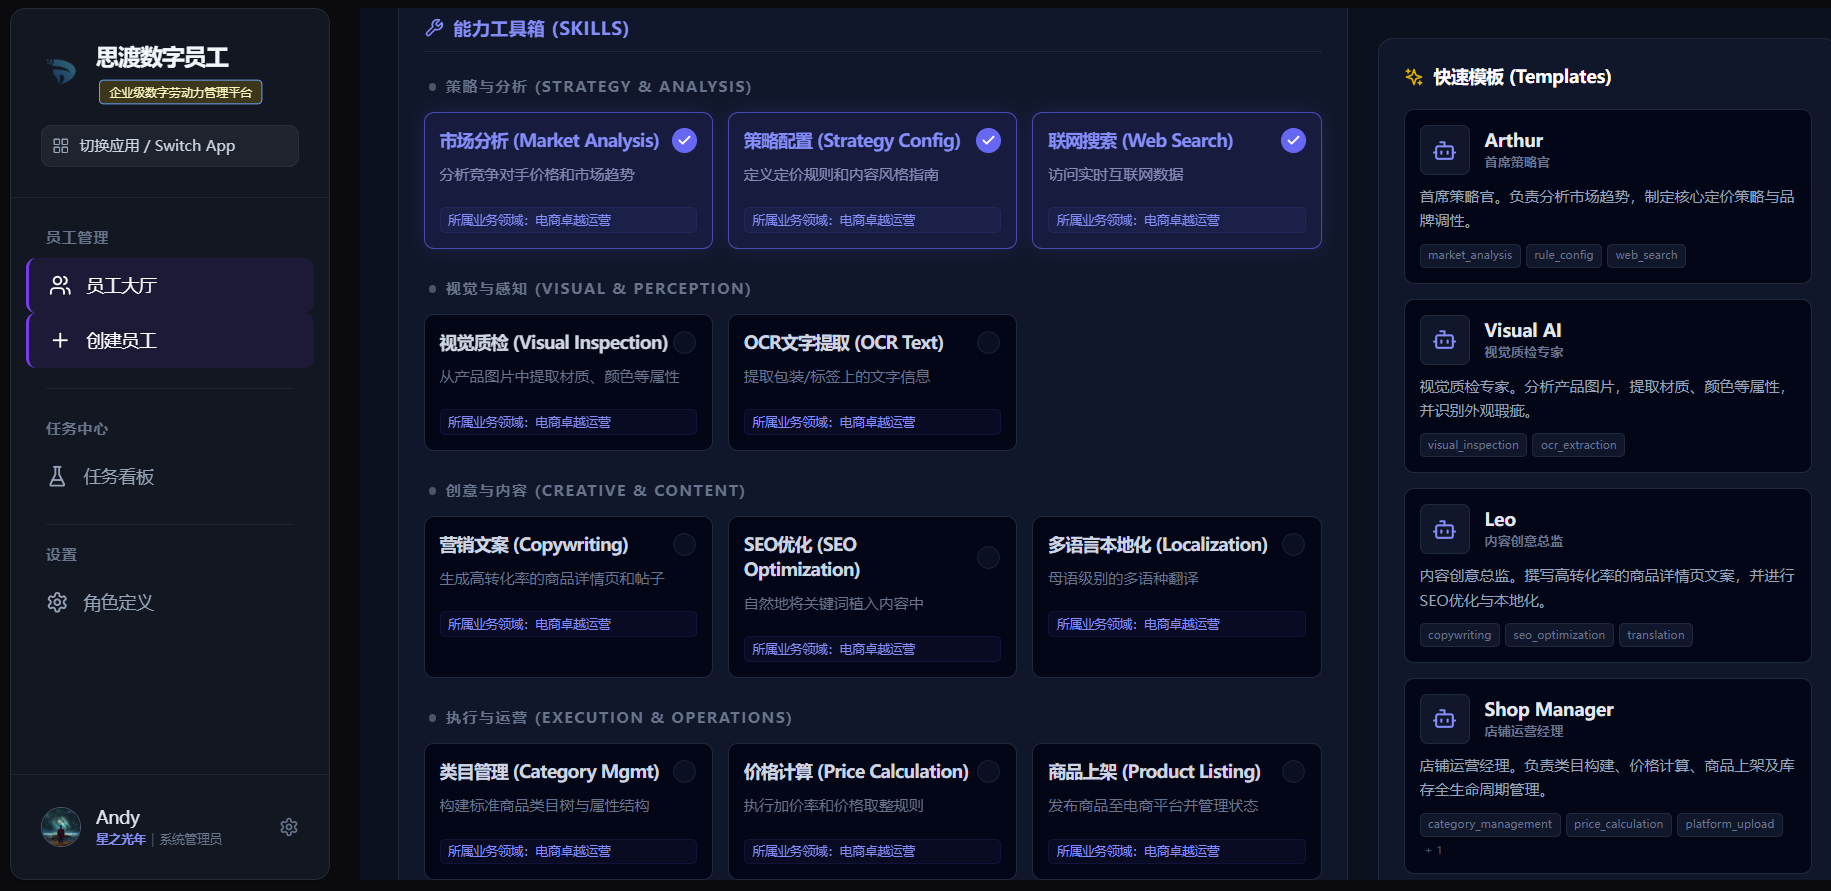Screen dimensions: 1831x891
Task: Open 员工大厅 in the sidebar
Action: 170,286
